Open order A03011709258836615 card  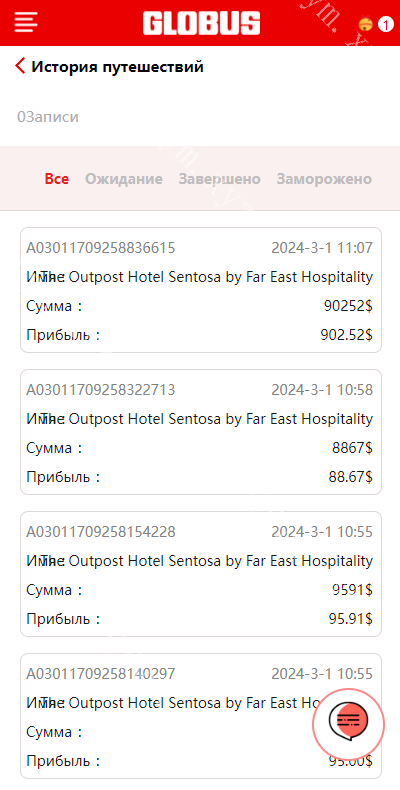tap(201, 290)
